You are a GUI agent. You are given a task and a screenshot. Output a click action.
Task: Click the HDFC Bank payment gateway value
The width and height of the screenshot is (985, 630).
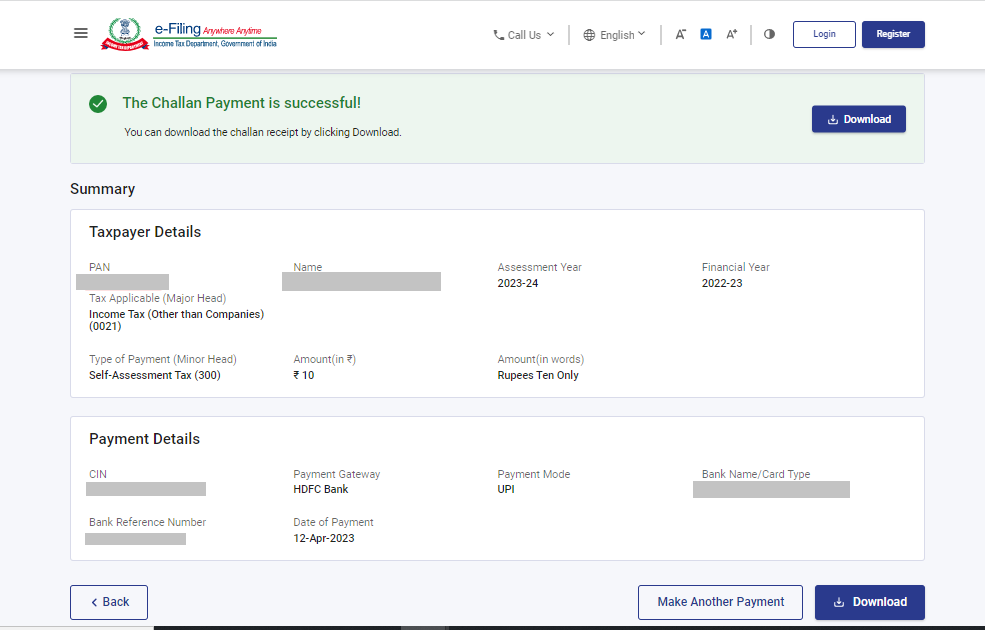pyautogui.click(x=321, y=490)
